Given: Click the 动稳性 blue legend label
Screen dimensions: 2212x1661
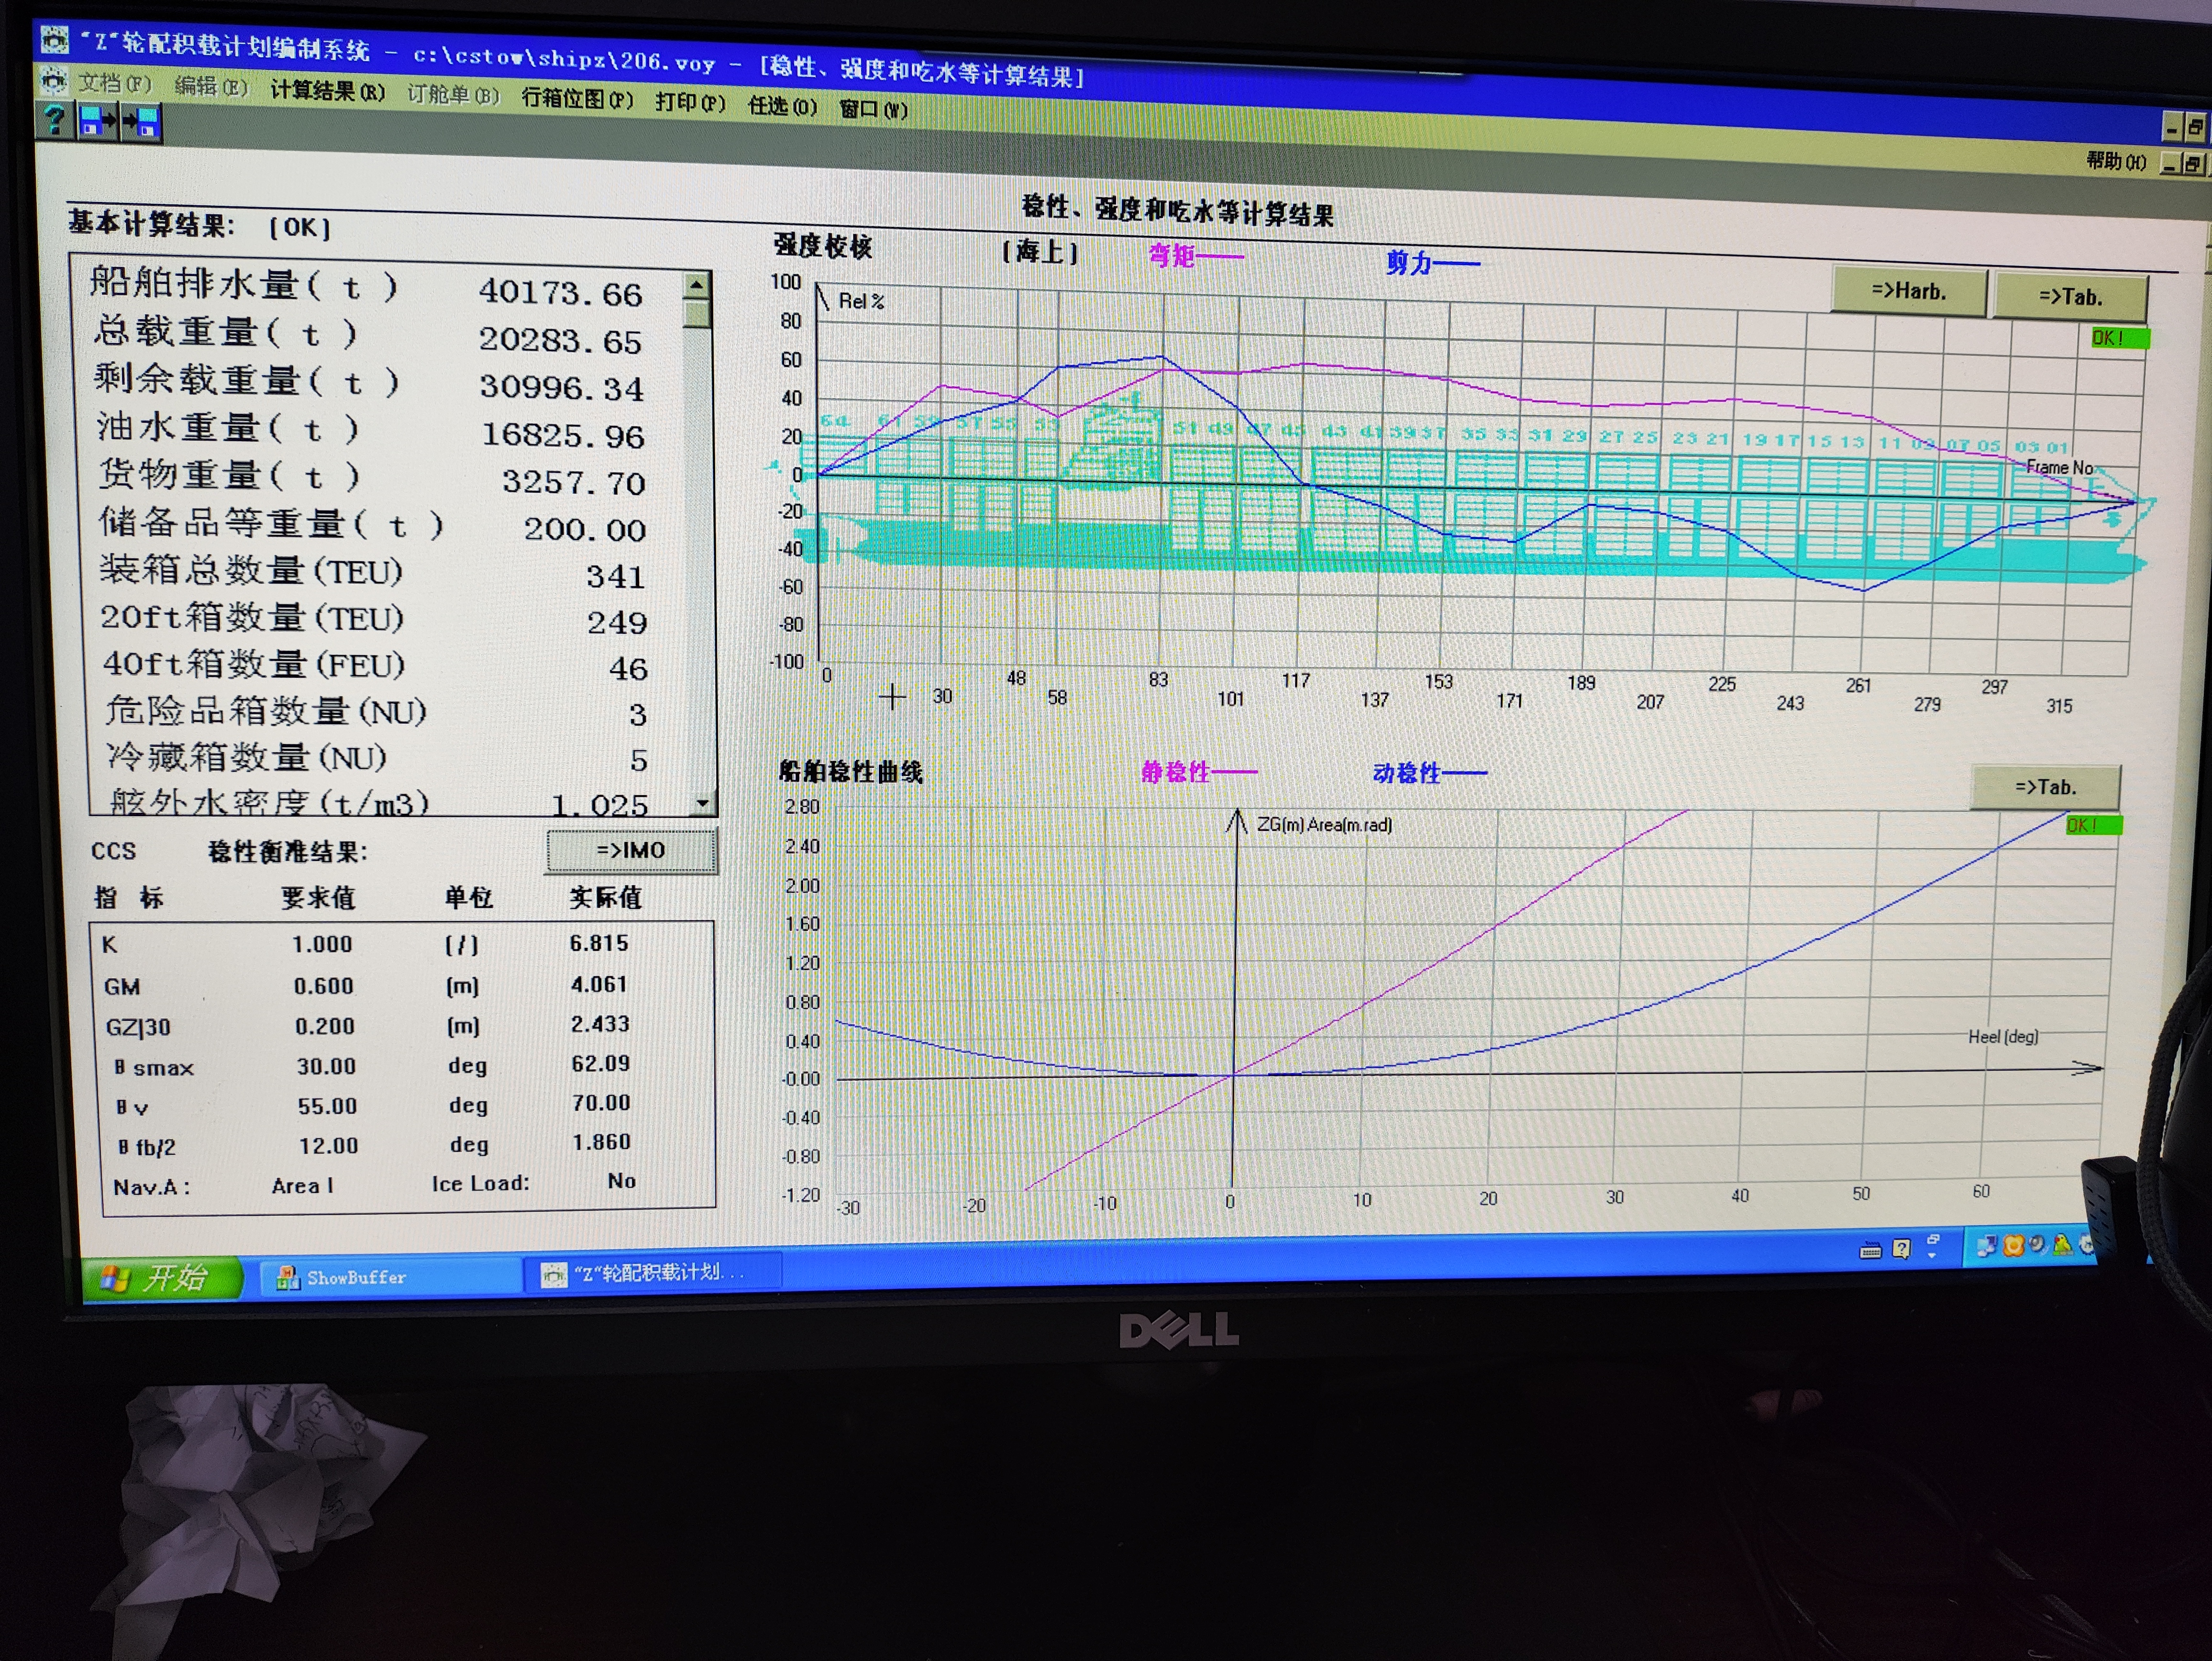Looking at the screenshot, I should [1407, 773].
